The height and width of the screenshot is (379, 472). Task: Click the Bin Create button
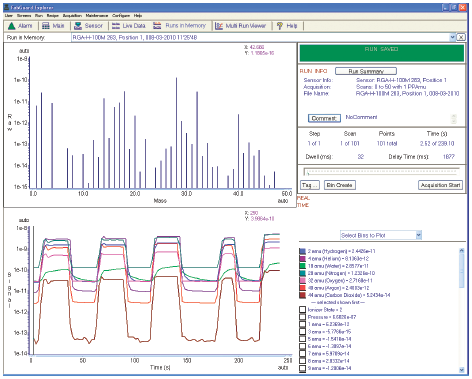pos(340,185)
